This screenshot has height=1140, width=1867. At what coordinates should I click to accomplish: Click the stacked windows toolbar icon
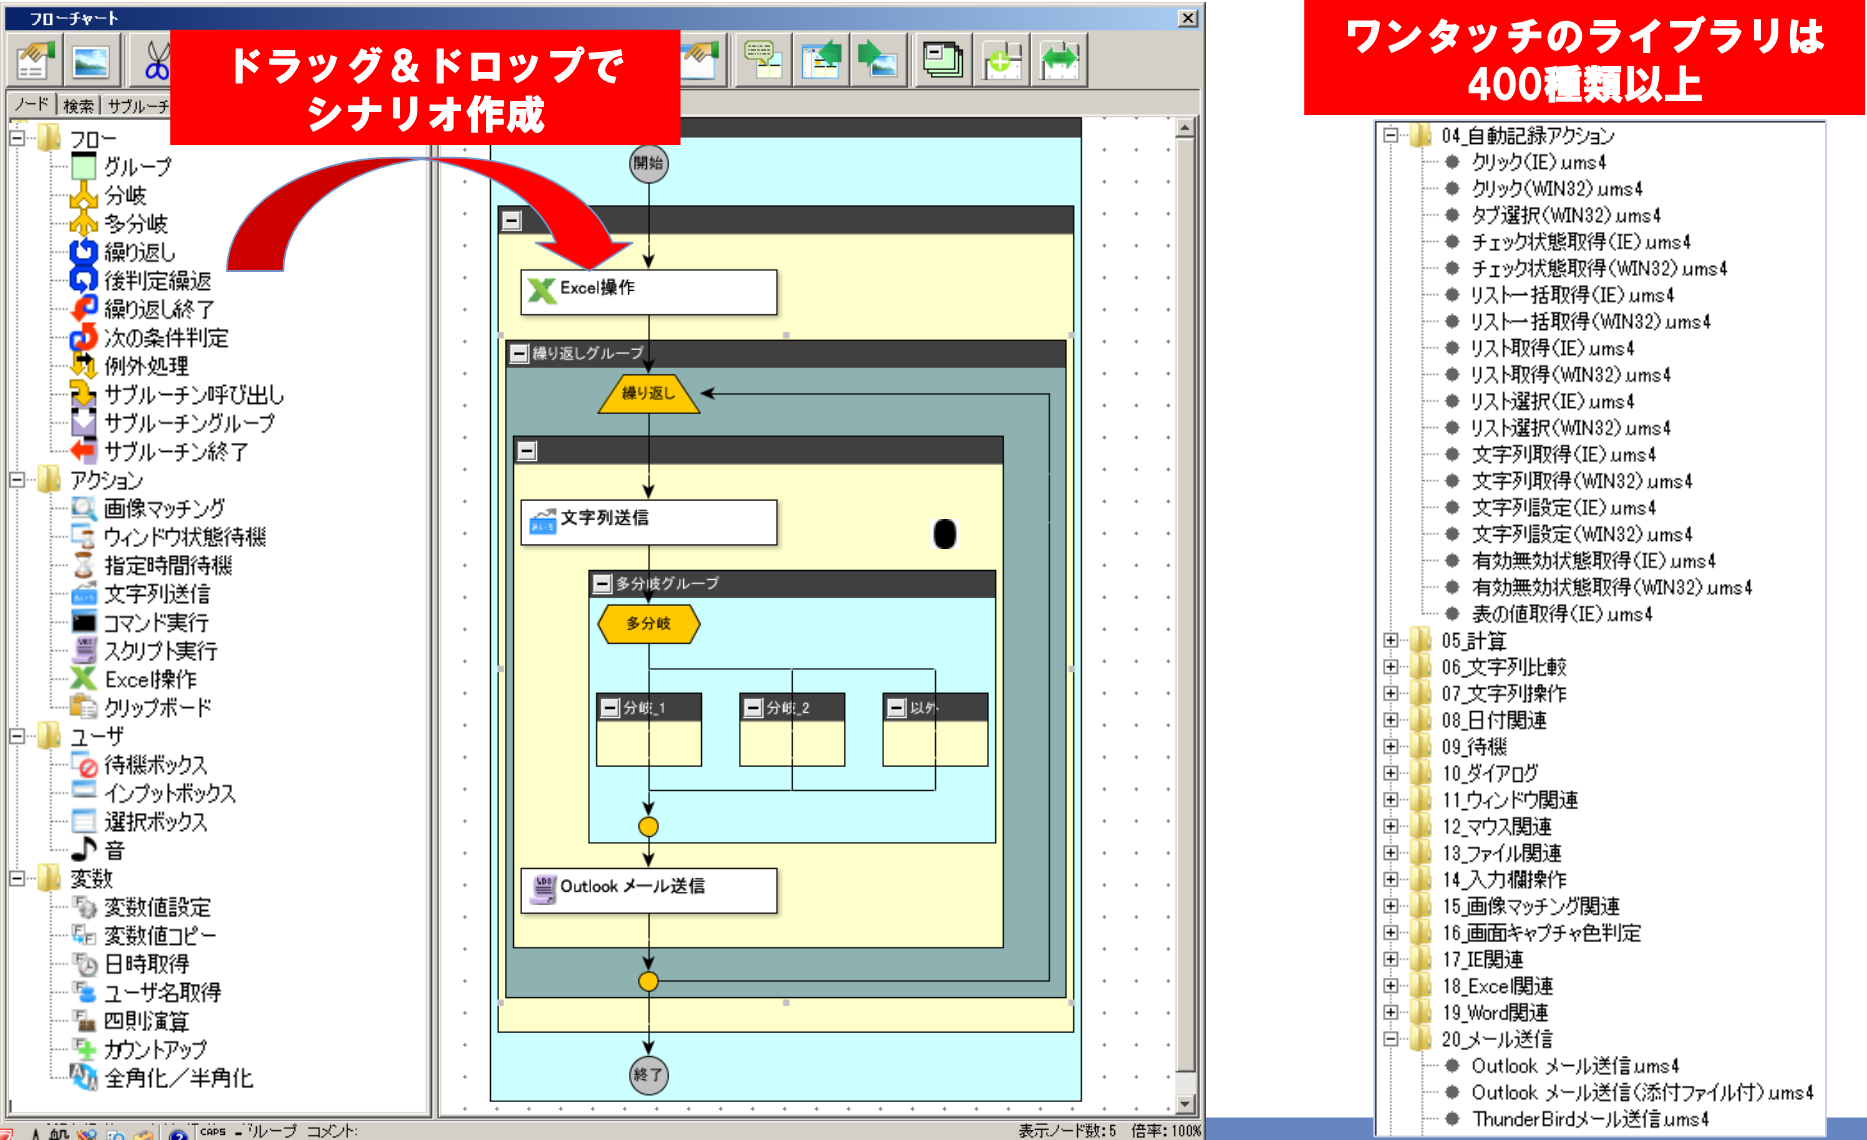tap(942, 61)
